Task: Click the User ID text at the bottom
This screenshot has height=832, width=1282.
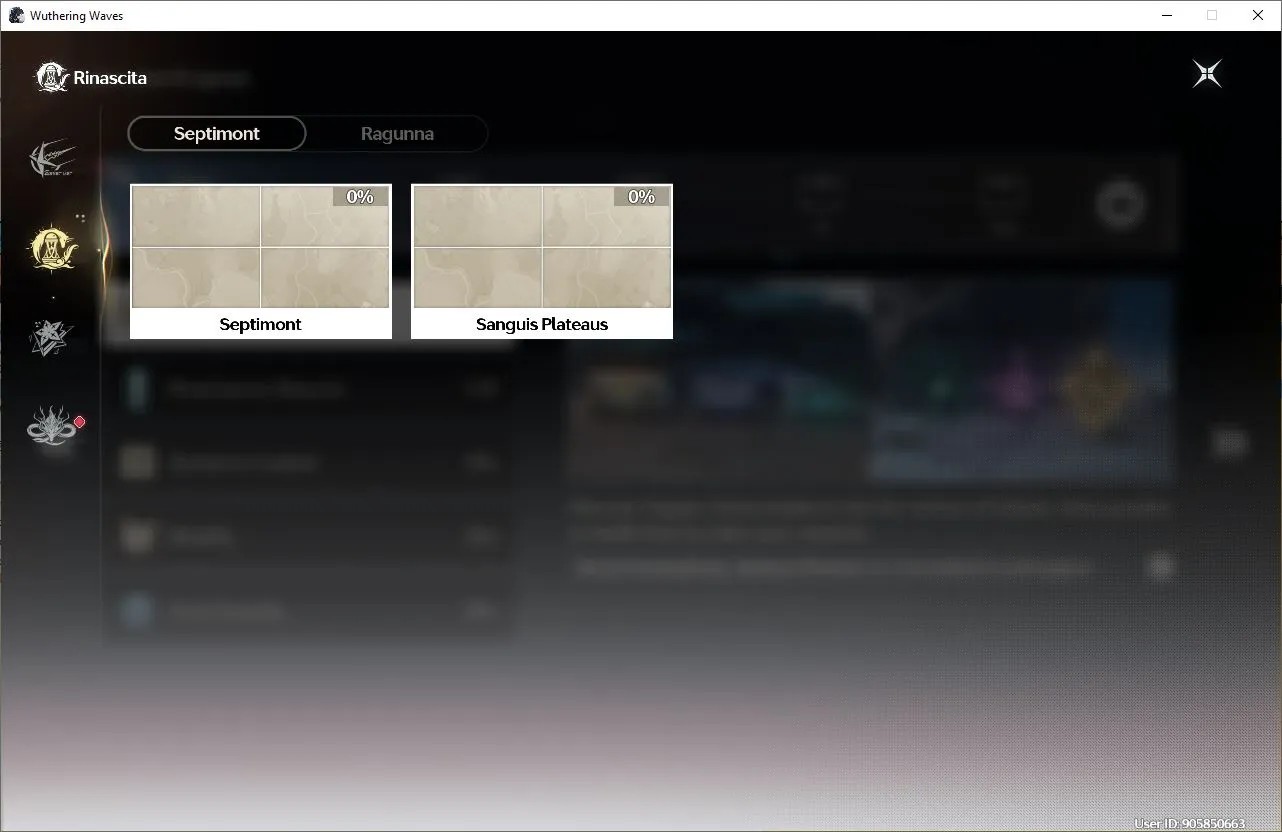Action: [1190, 824]
